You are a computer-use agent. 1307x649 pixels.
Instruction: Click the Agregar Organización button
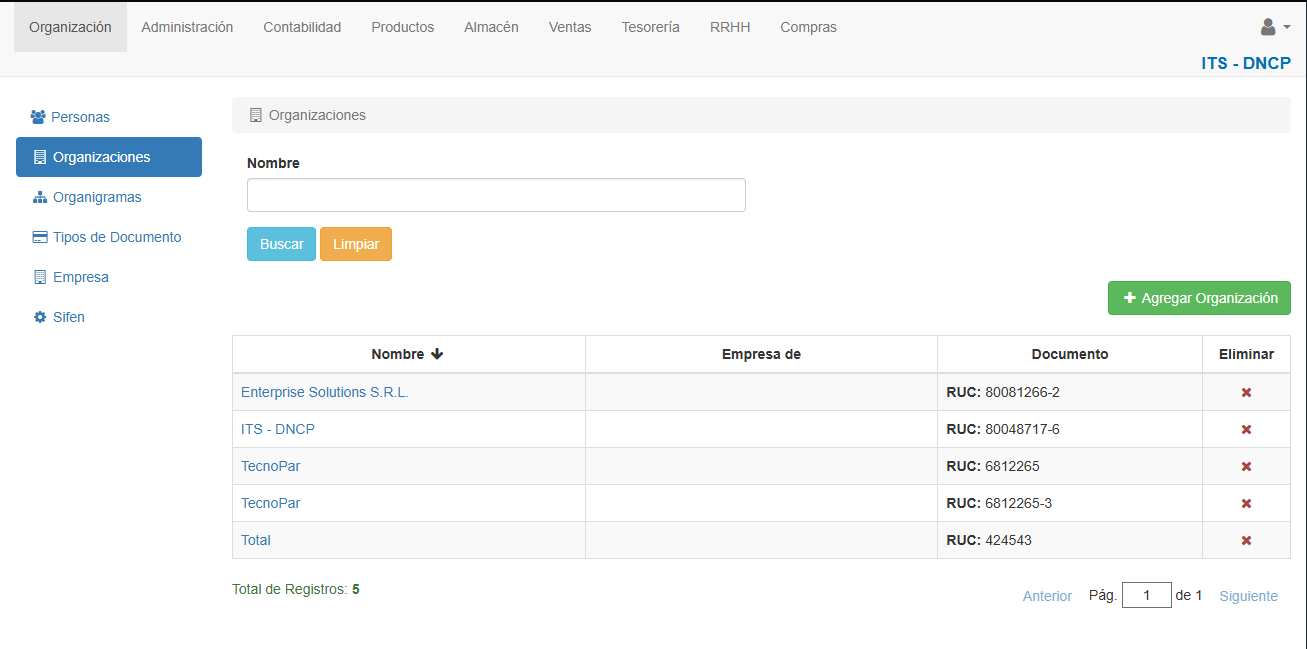(x=1199, y=298)
